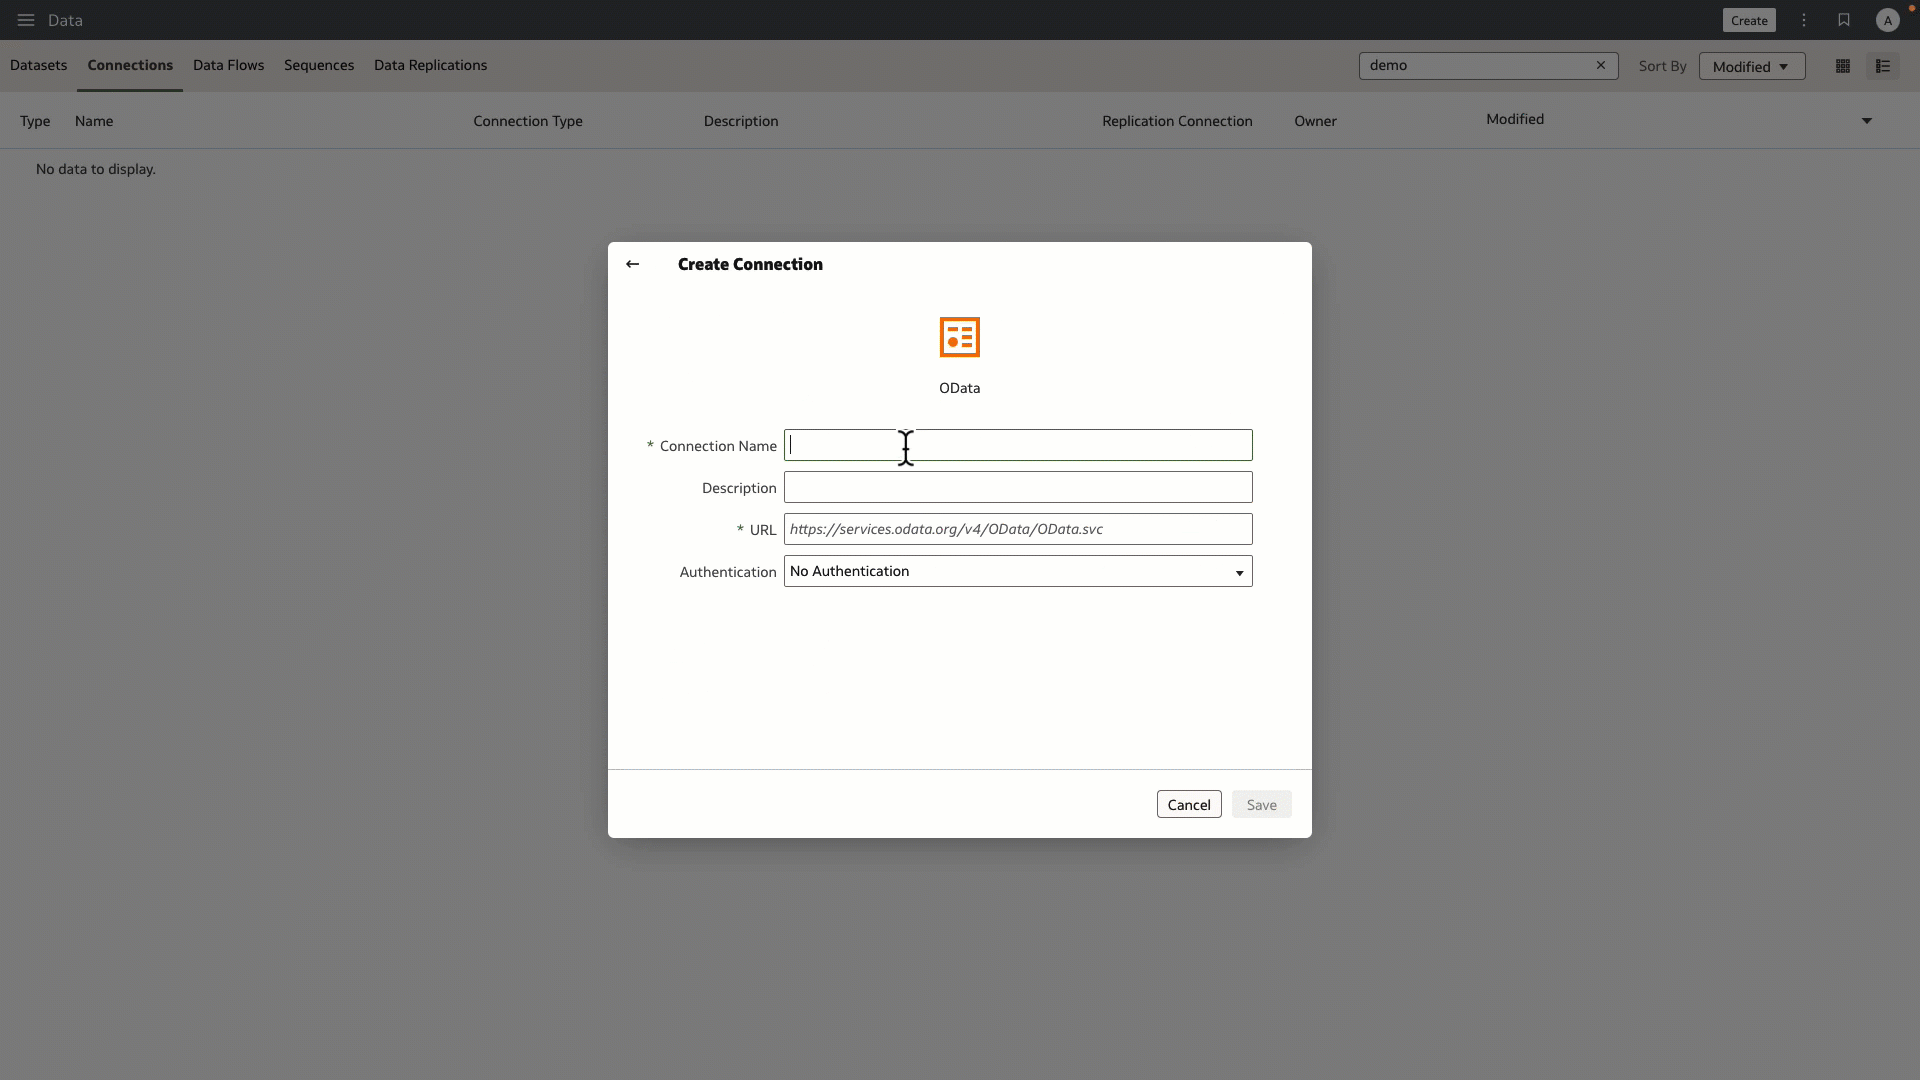View the Data Replications tab

pyautogui.click(x=430, y=65)
